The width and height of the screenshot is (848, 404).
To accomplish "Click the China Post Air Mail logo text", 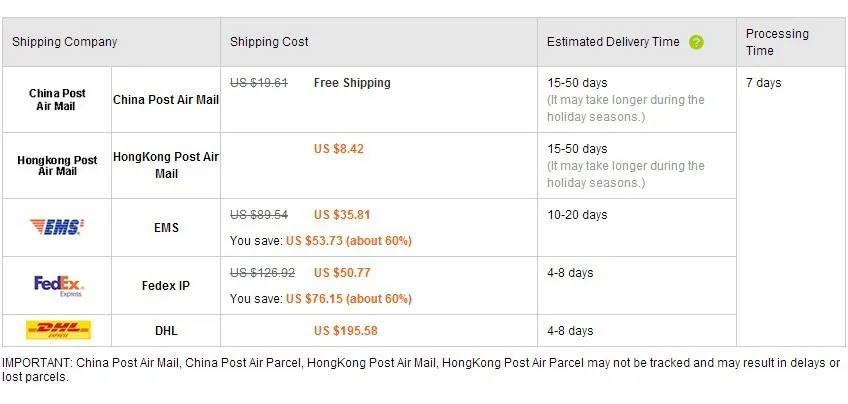I will [57, 100].
